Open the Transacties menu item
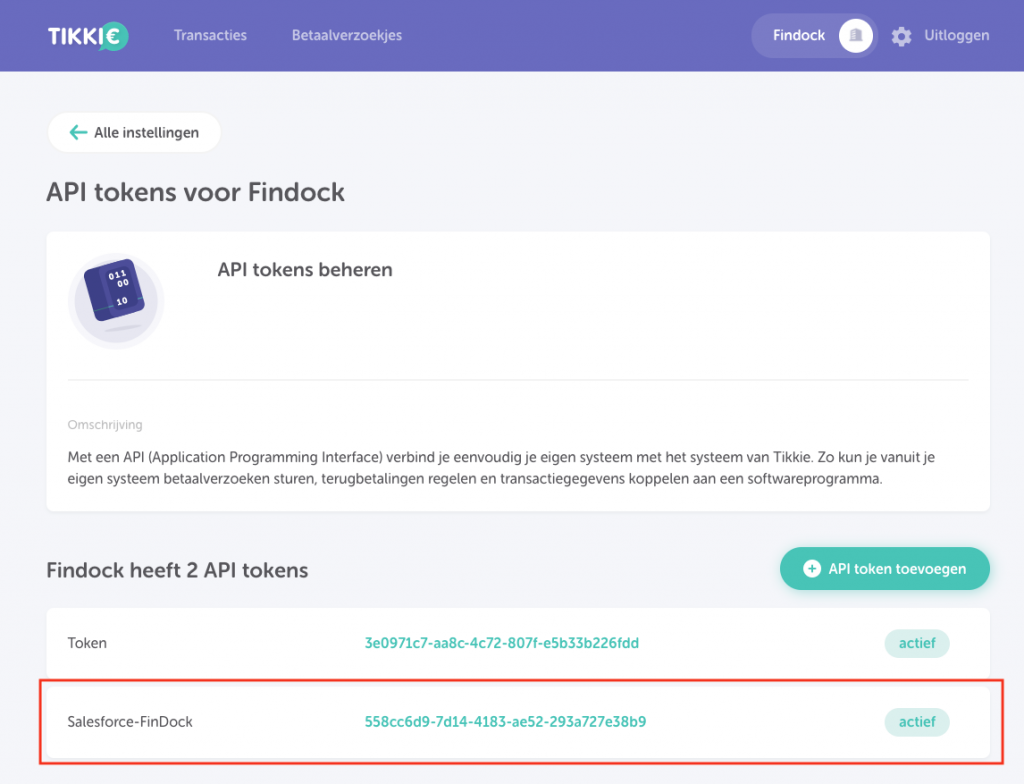 click(210, 36)
